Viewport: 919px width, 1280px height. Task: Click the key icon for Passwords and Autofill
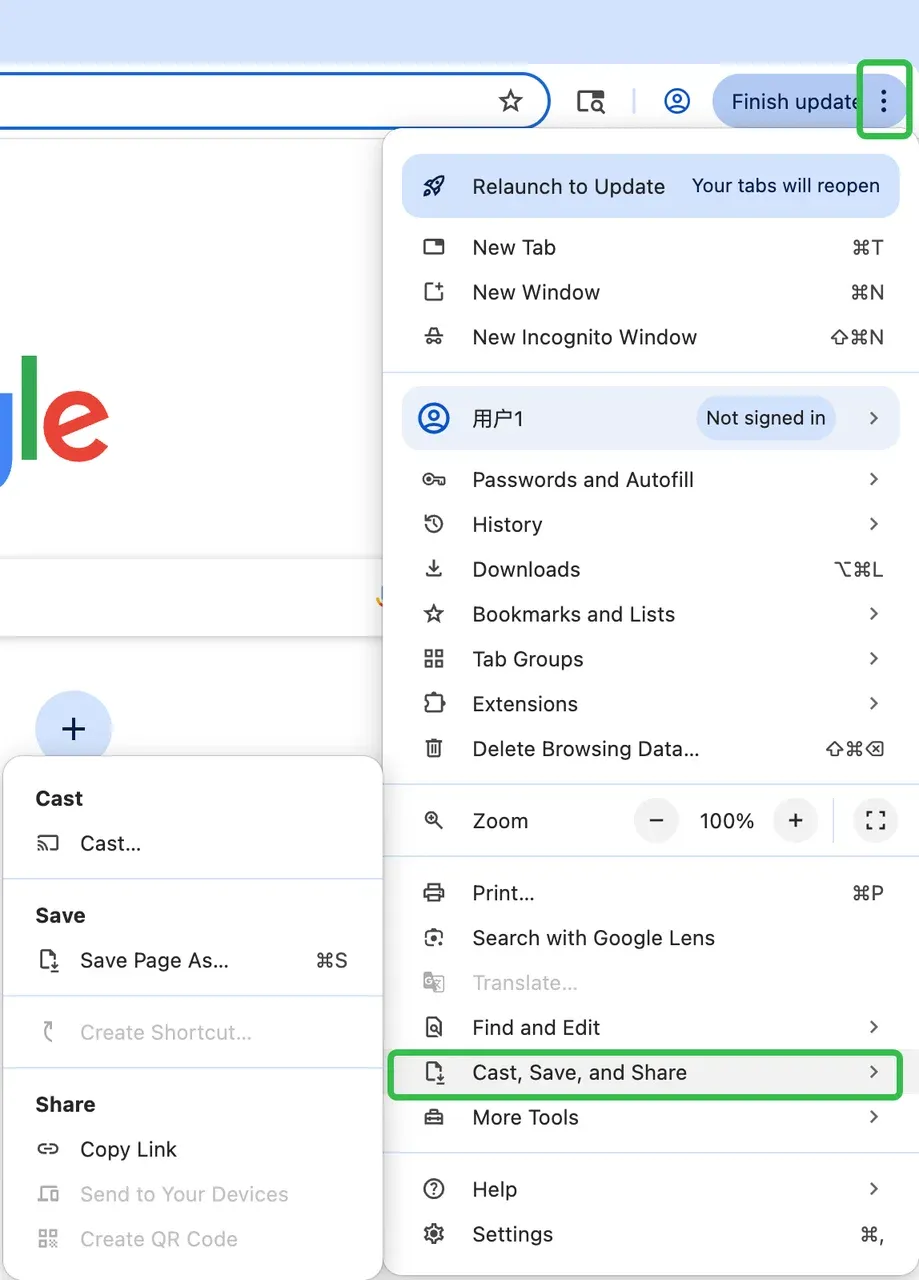point(434,480)
